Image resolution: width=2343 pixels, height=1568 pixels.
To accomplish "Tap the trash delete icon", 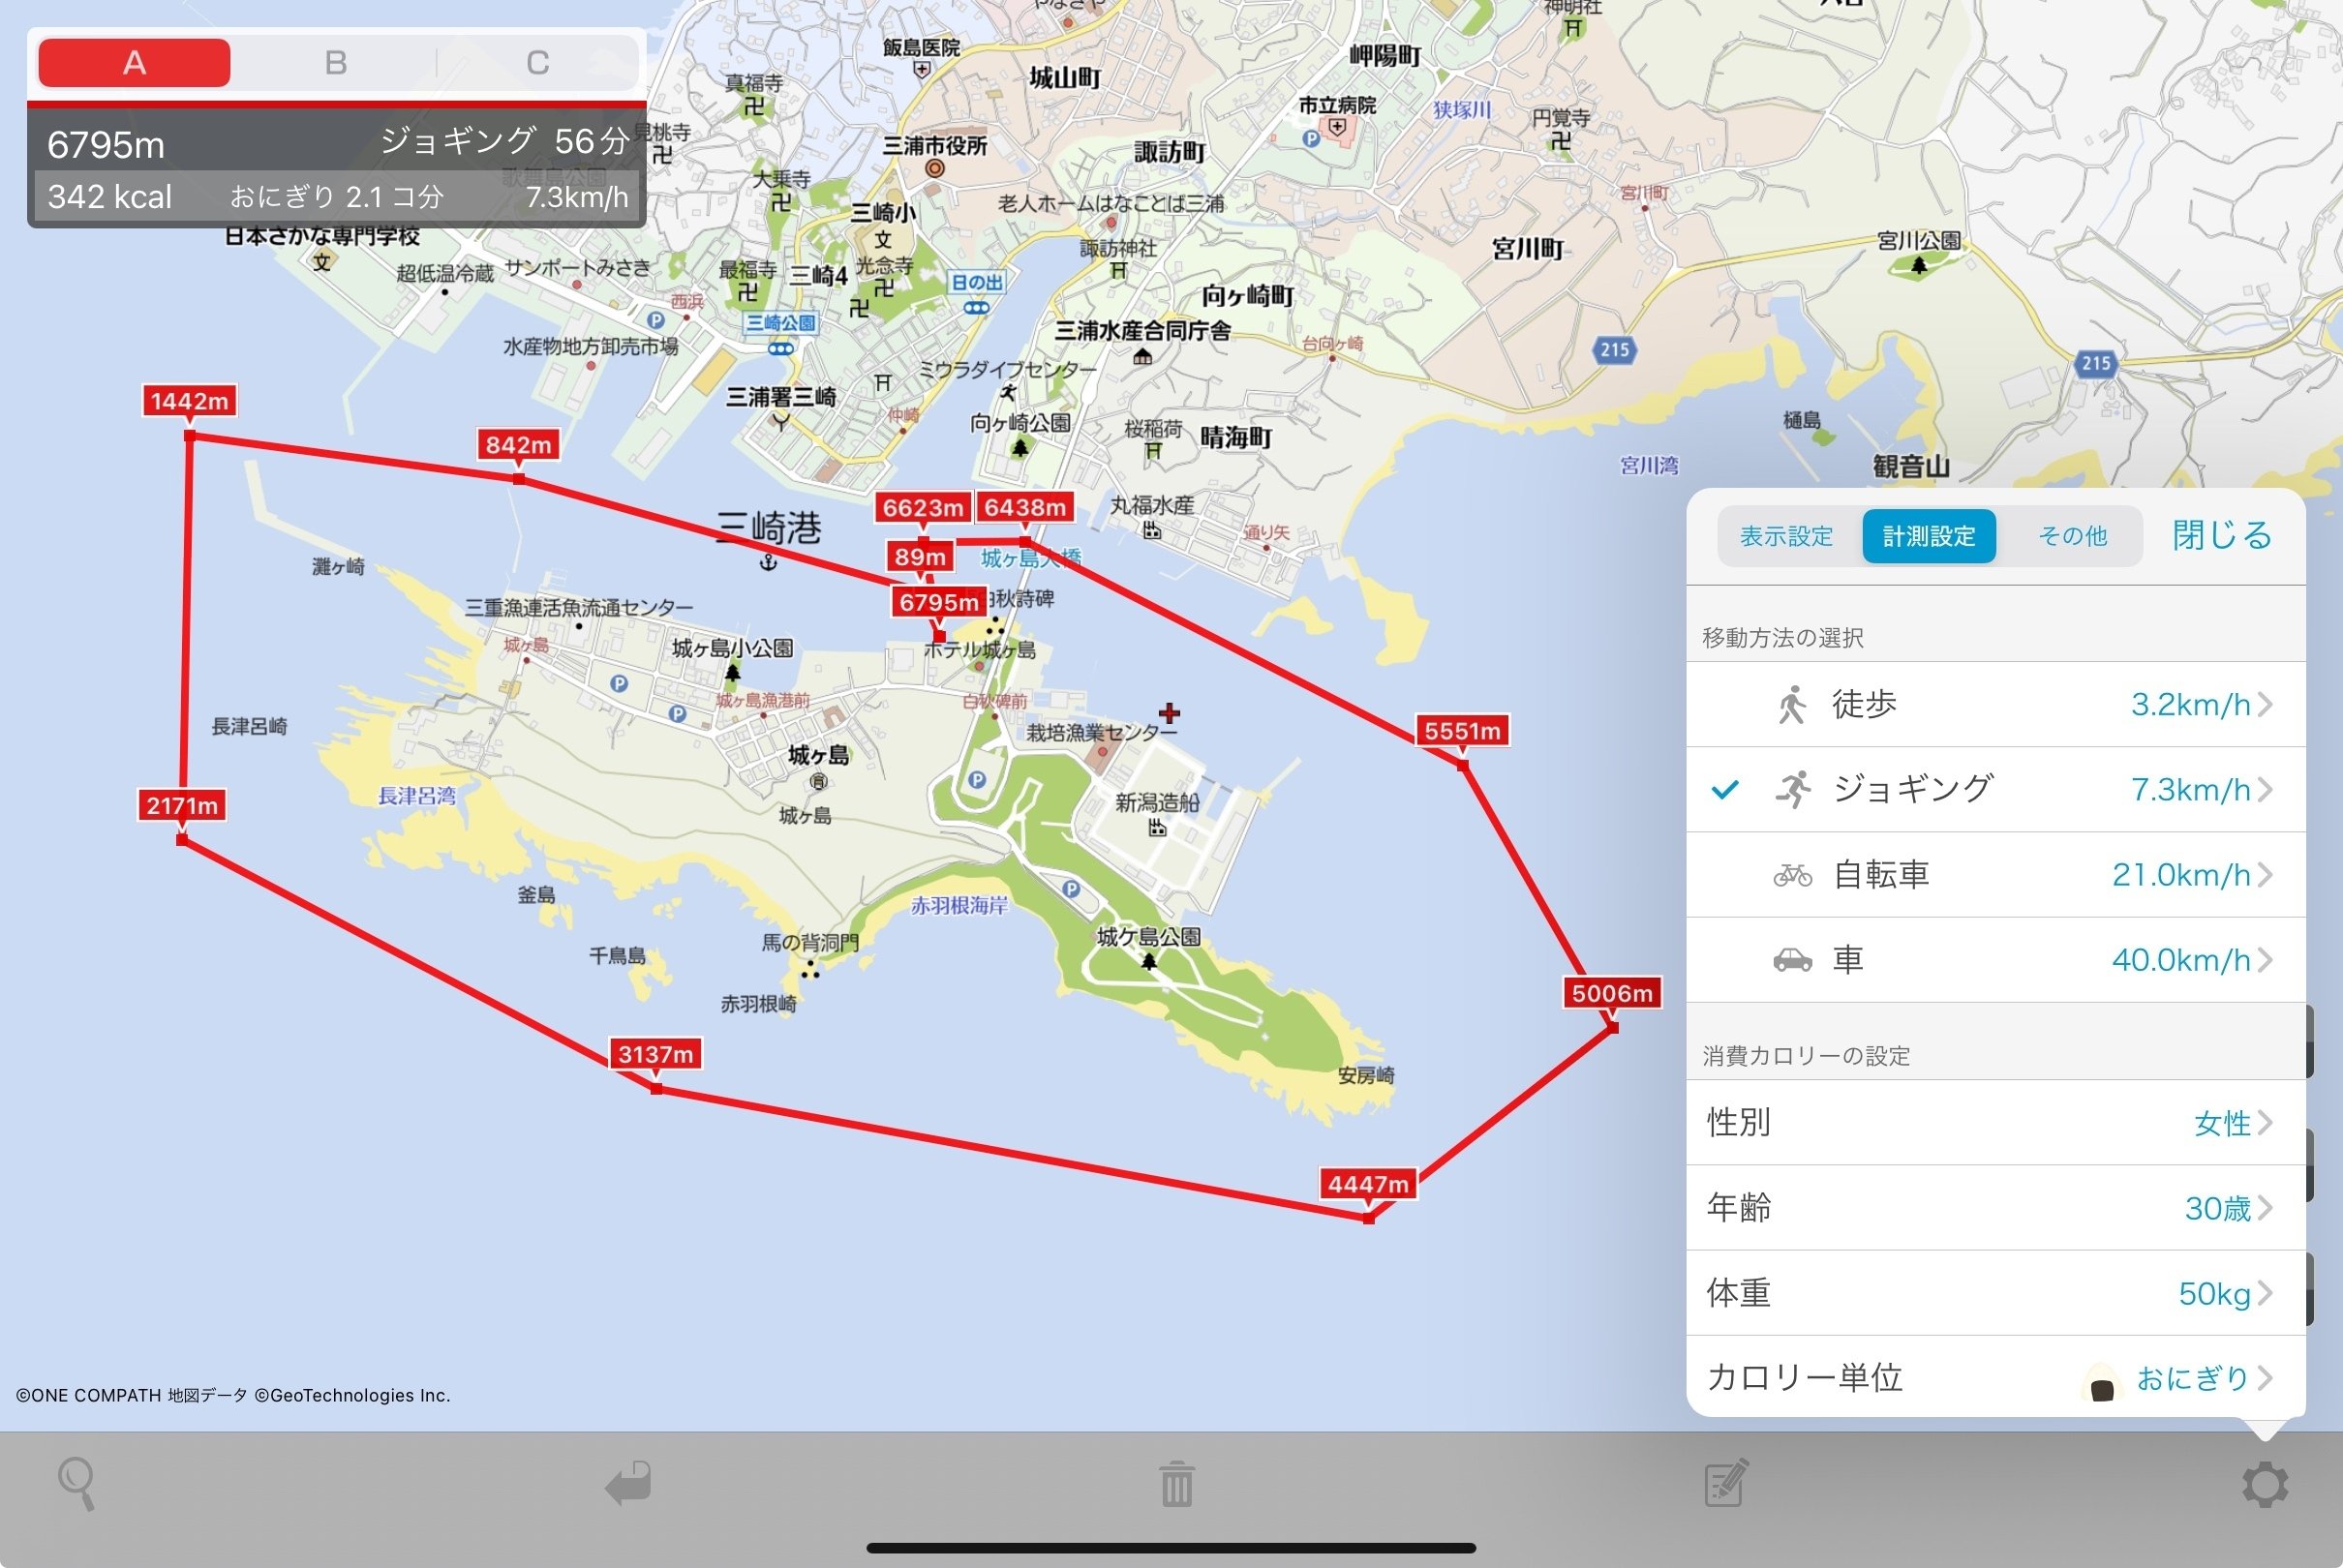I will coord(1176,1484).
